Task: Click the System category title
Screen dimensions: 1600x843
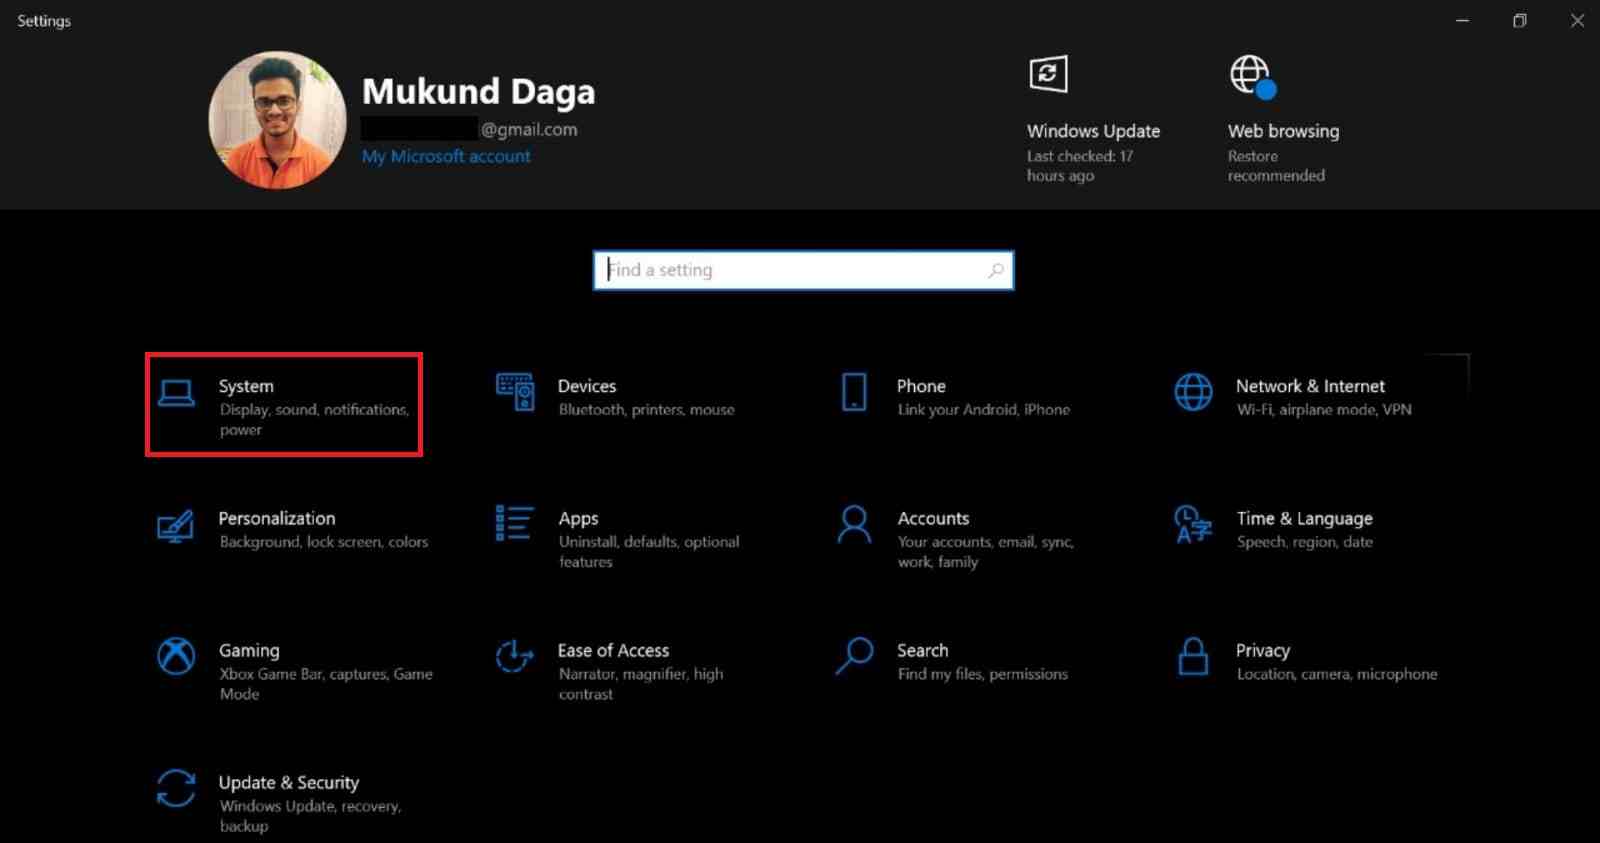Action: (246, 386)
